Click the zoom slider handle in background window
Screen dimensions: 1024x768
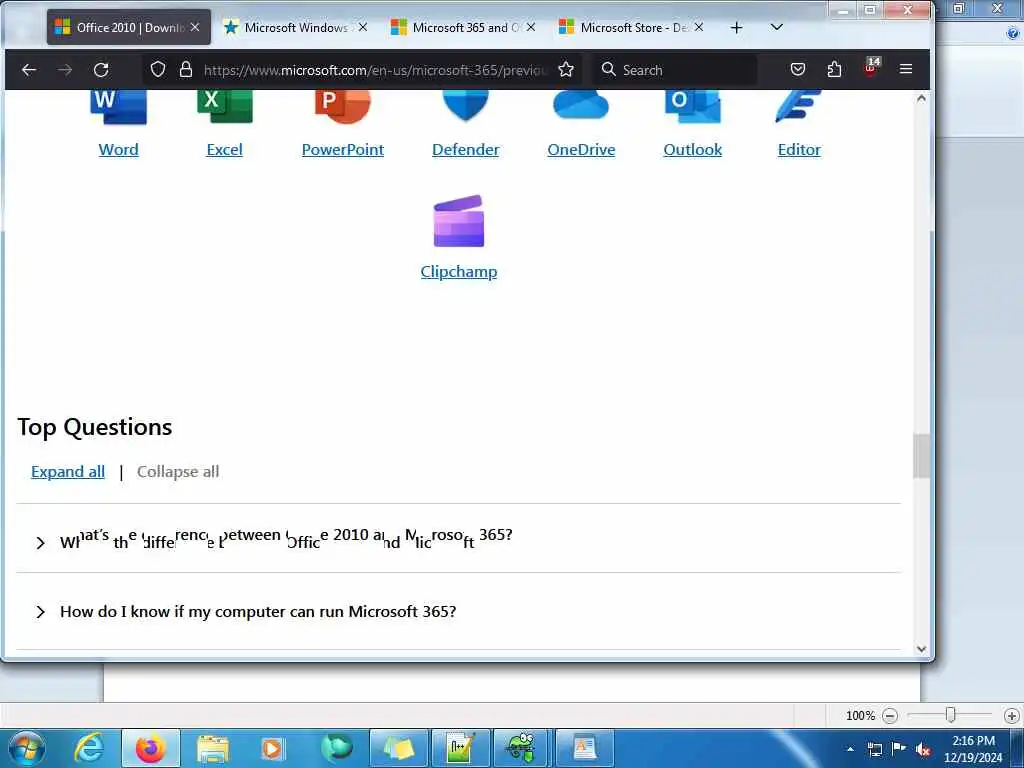951,715
